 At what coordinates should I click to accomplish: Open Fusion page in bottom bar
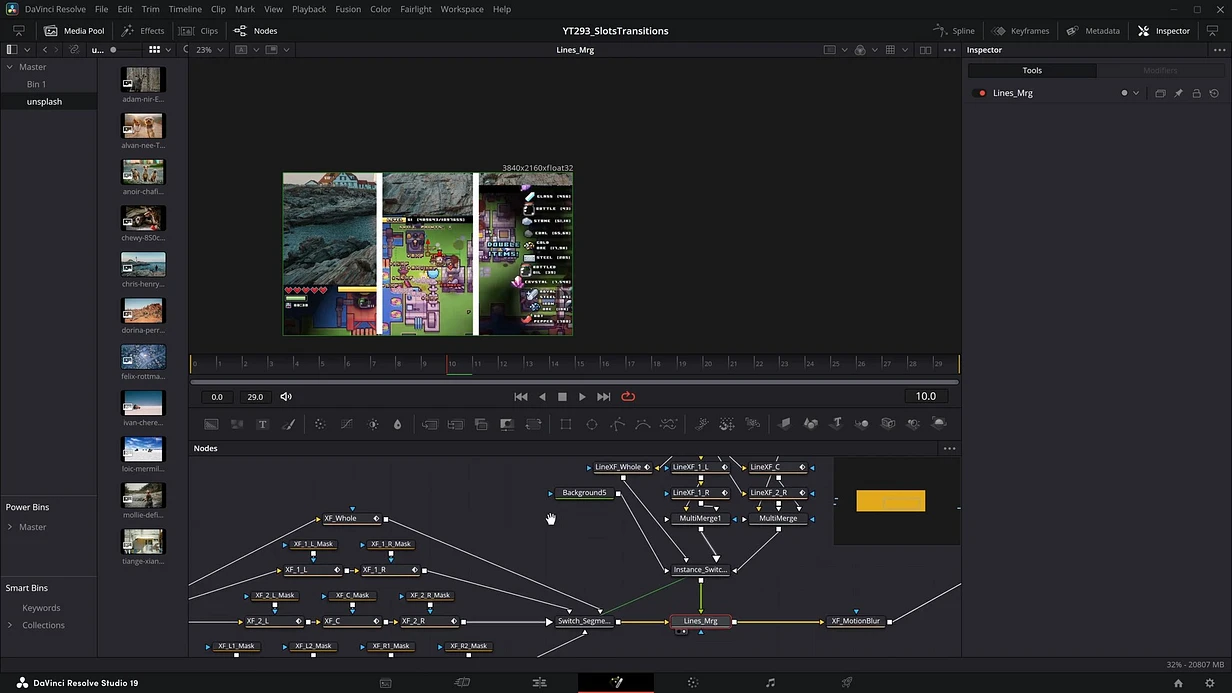pos(617,682)
